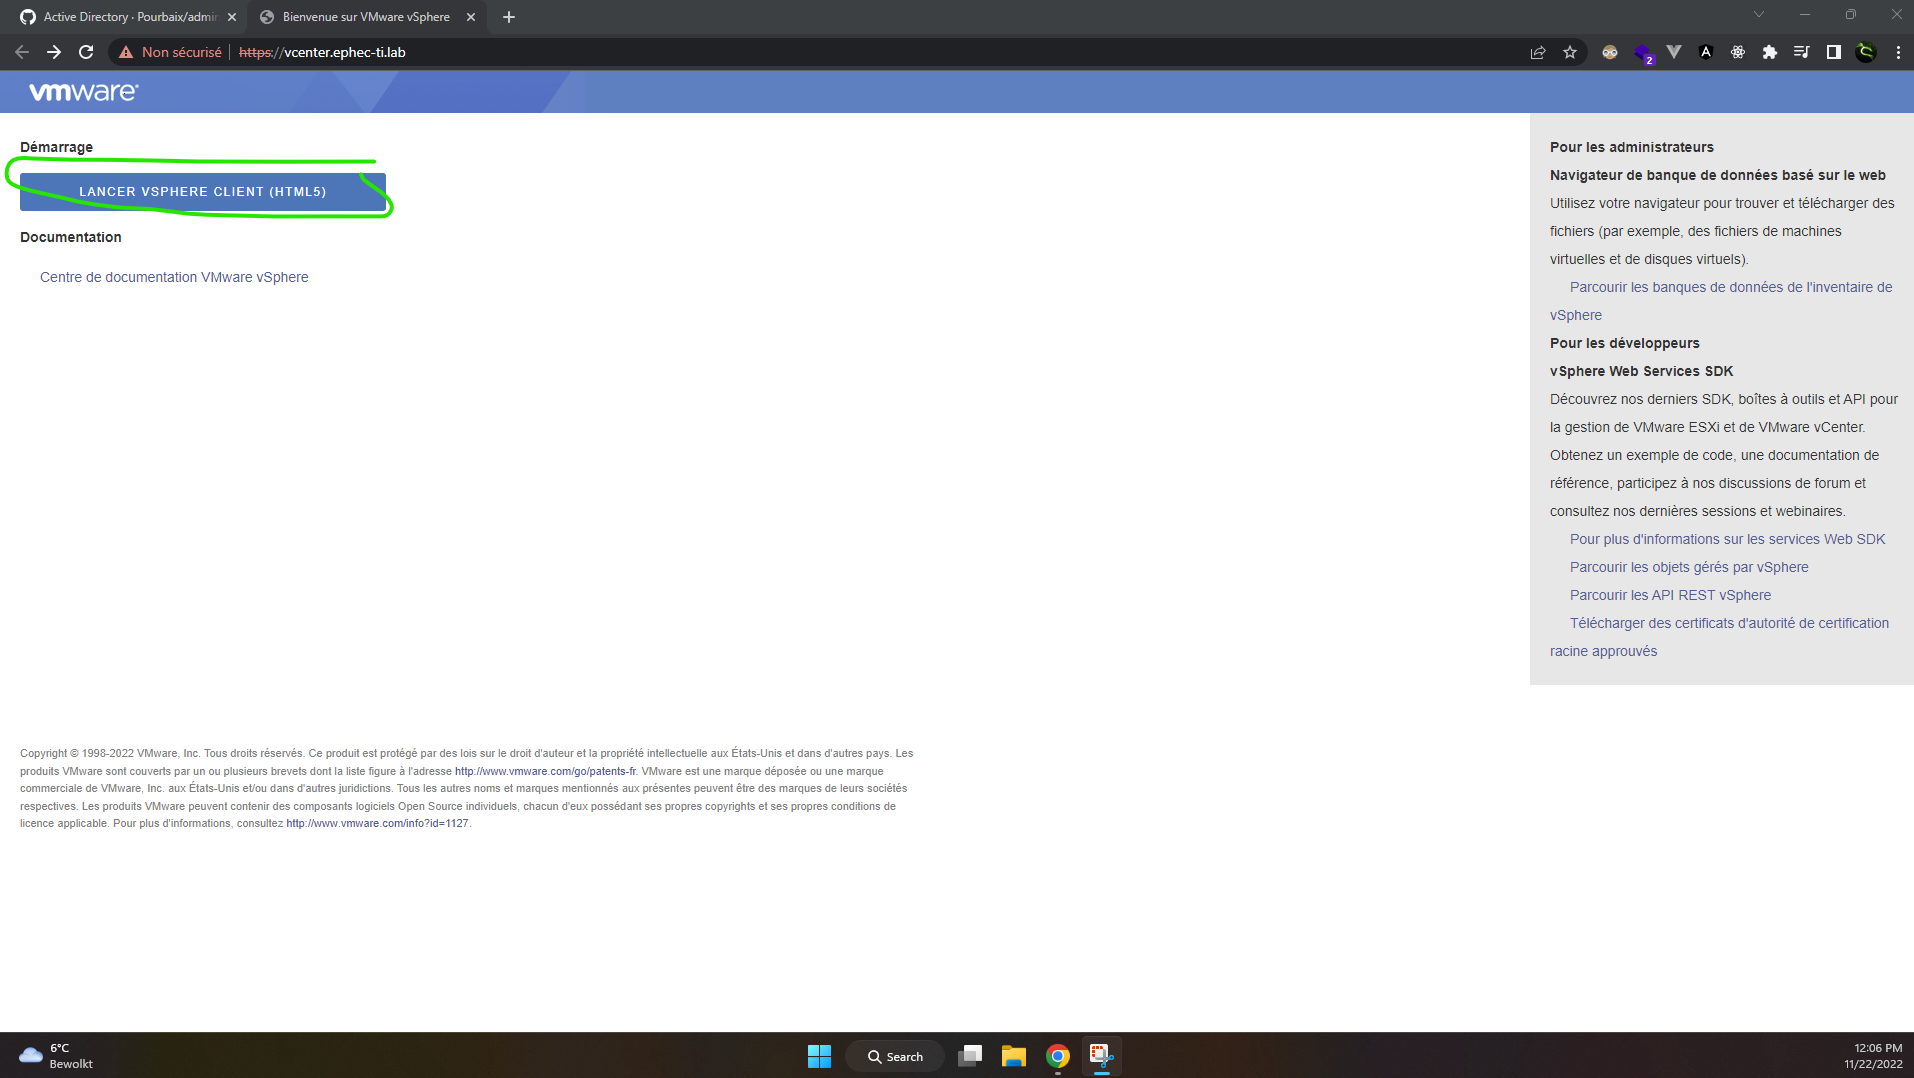The height and width of the screenshot is (1078, 1914).
Task: Open the Chrome three-dot menu
Action: pyautogui.click(x=1898, y=52)
